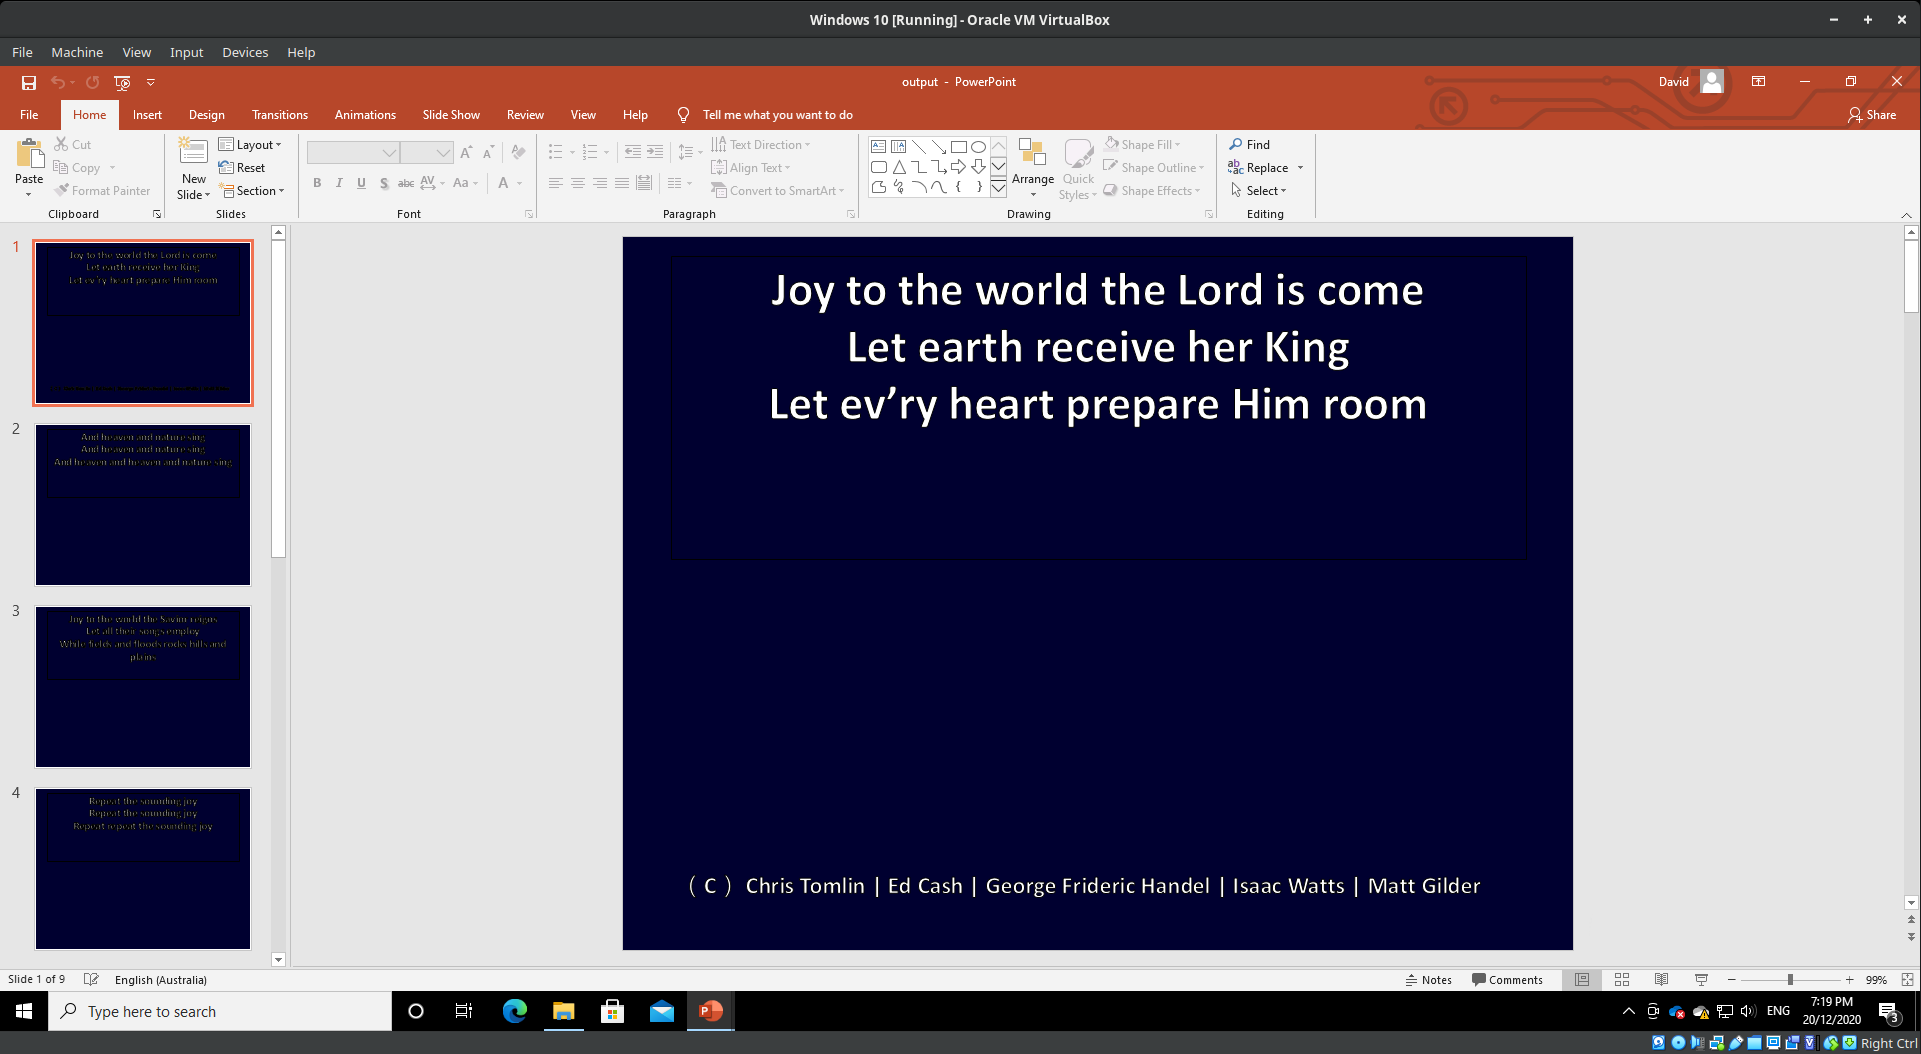Expand the Layout dropdown
Screen dimensions: 1921x1054
(250, 145)
